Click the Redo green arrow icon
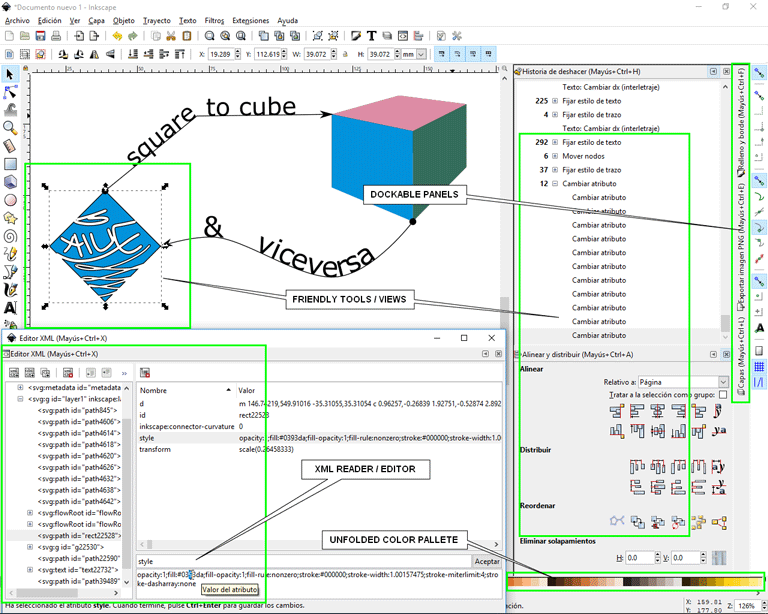768x614 pixels. point(133,36)
